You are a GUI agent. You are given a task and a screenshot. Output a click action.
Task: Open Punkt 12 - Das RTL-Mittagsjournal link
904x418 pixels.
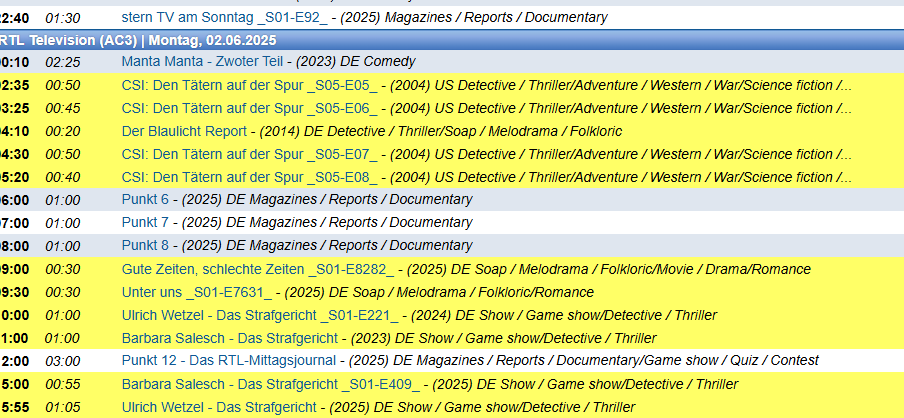click(x=228, y=361)
